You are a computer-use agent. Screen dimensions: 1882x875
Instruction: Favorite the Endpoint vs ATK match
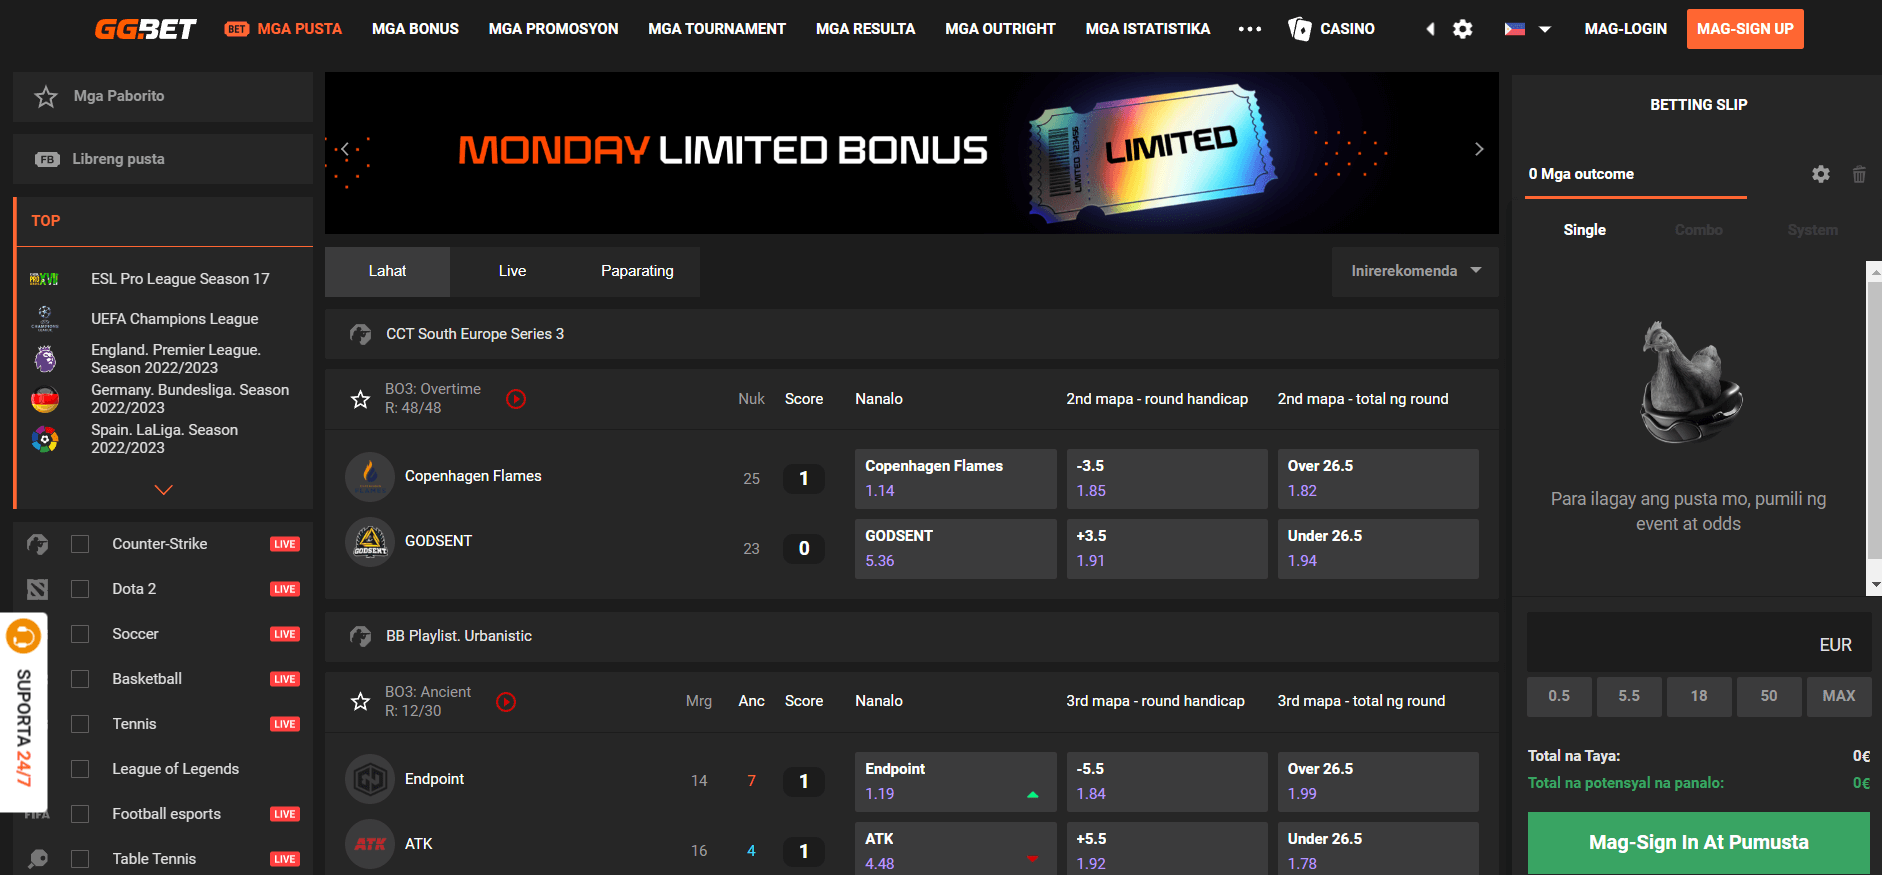[361, 702]
